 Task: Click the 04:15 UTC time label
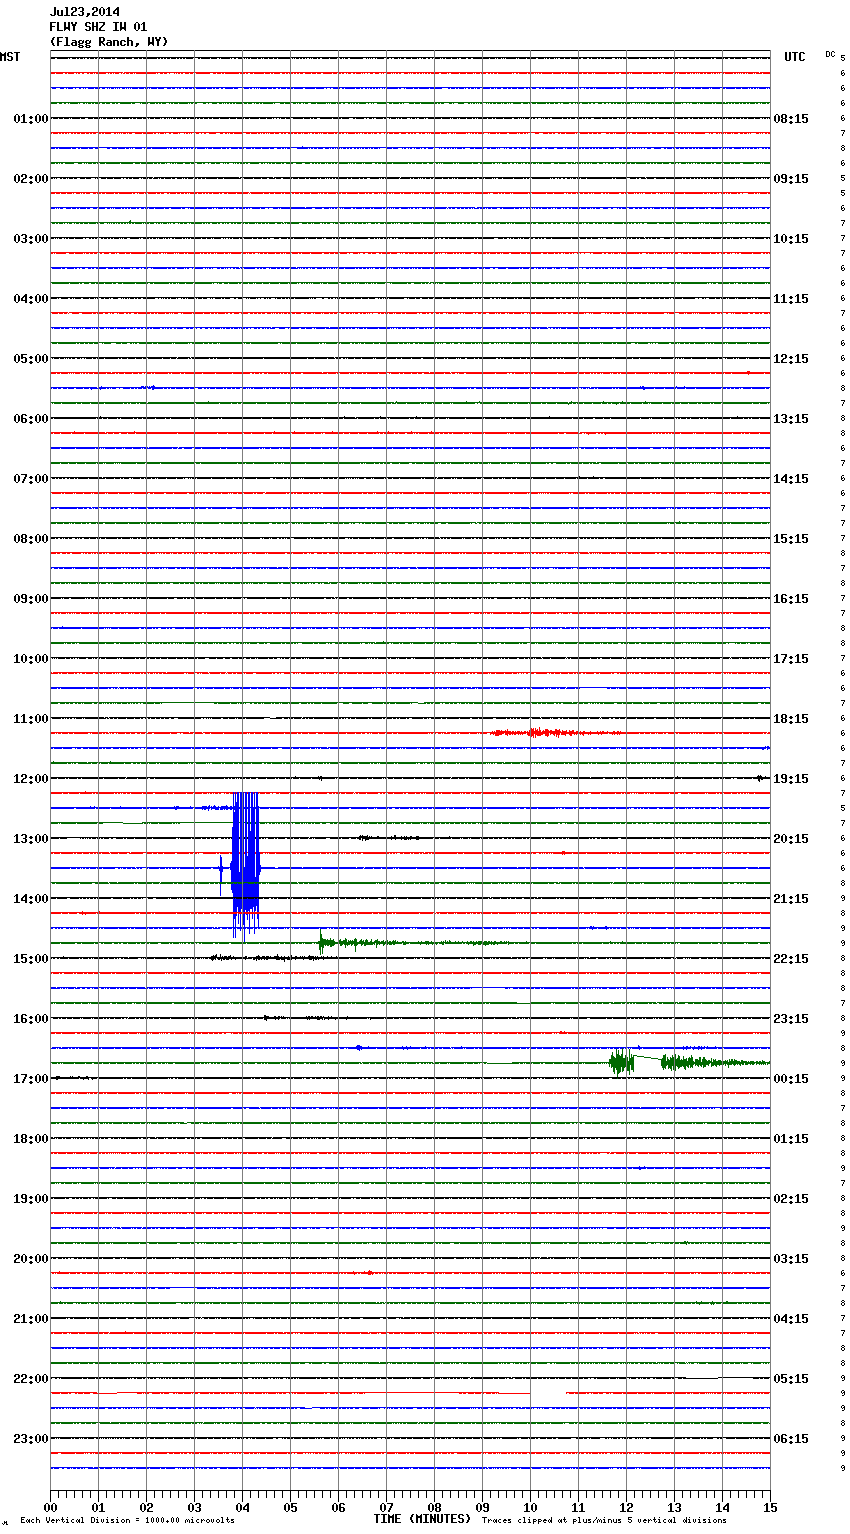(x=791, y=1319)
